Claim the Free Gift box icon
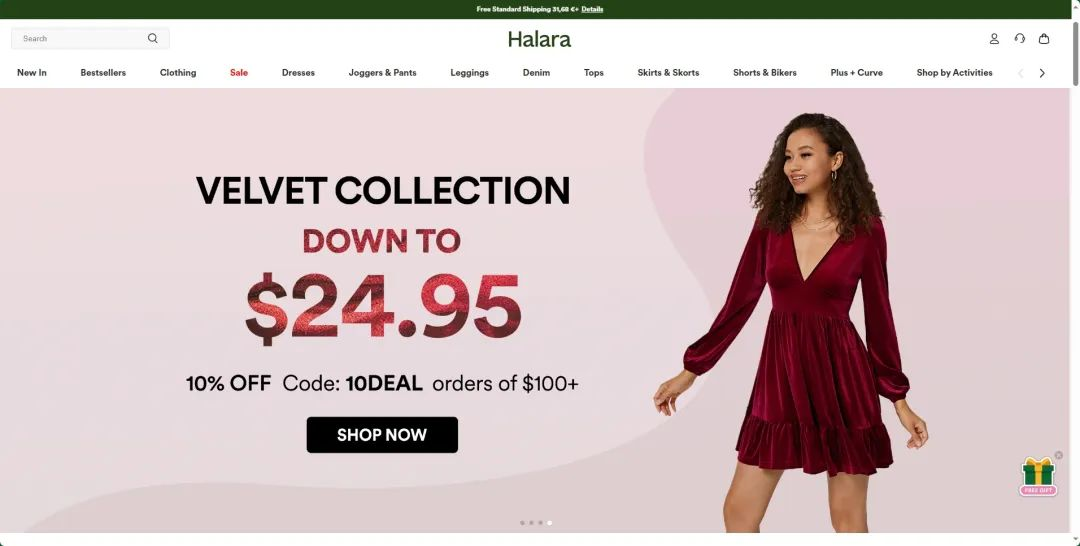Screen dimensions: 1080x546 click(1038, 476)
